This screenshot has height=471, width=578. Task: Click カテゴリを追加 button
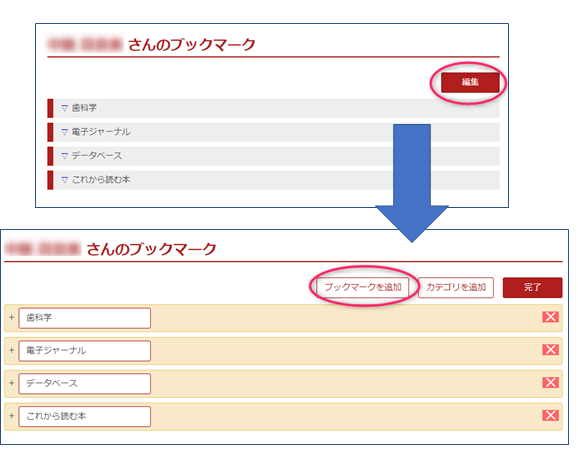pyautogui.click(x=456, y=287)
